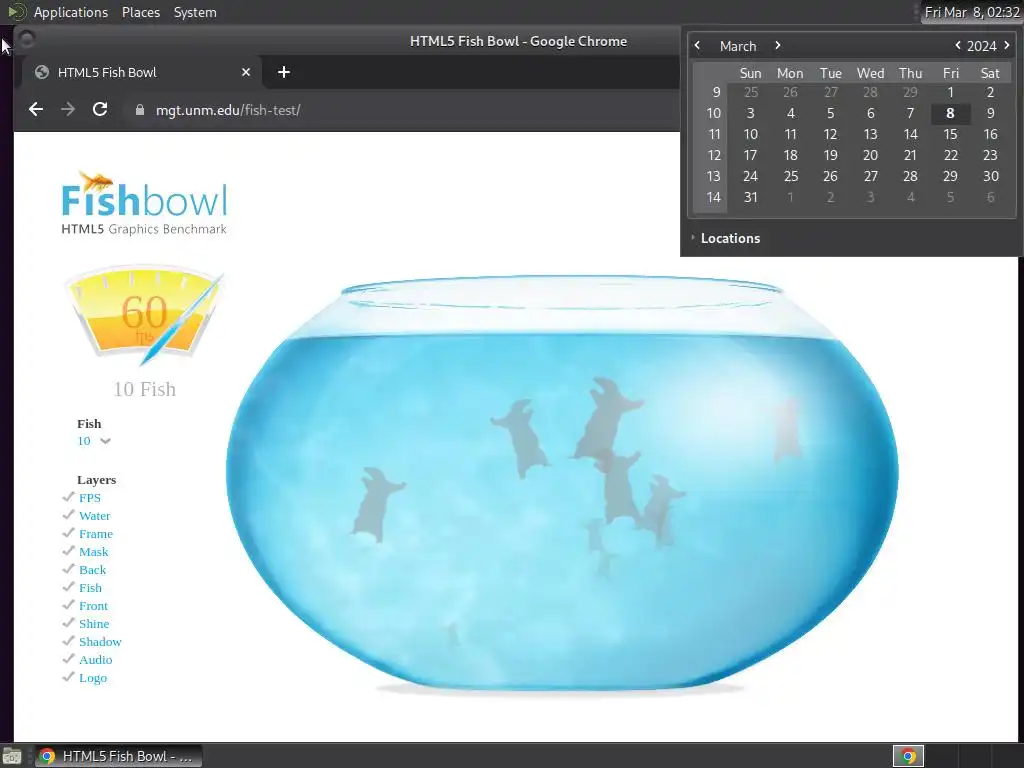Screen dimensions: 1024x768
Task: Click the clock Fri Mar 8, 02:32
Action: [x=972, y=12]
